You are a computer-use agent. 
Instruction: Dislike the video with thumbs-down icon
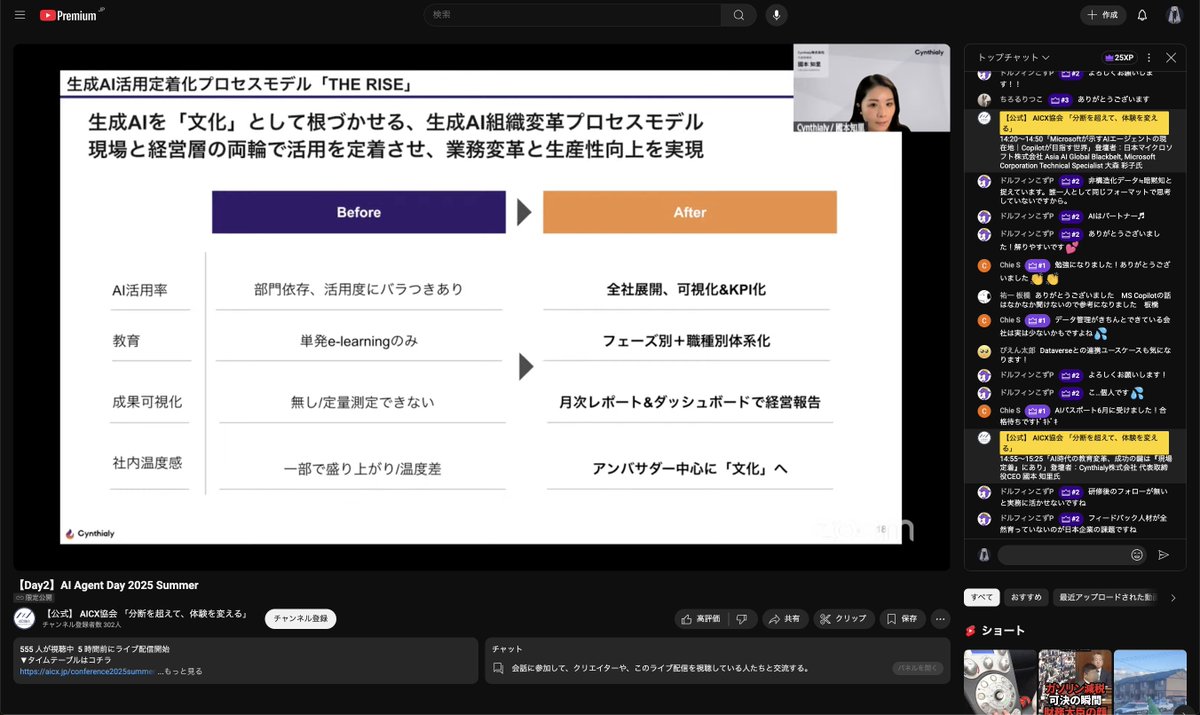click(742, 619)
